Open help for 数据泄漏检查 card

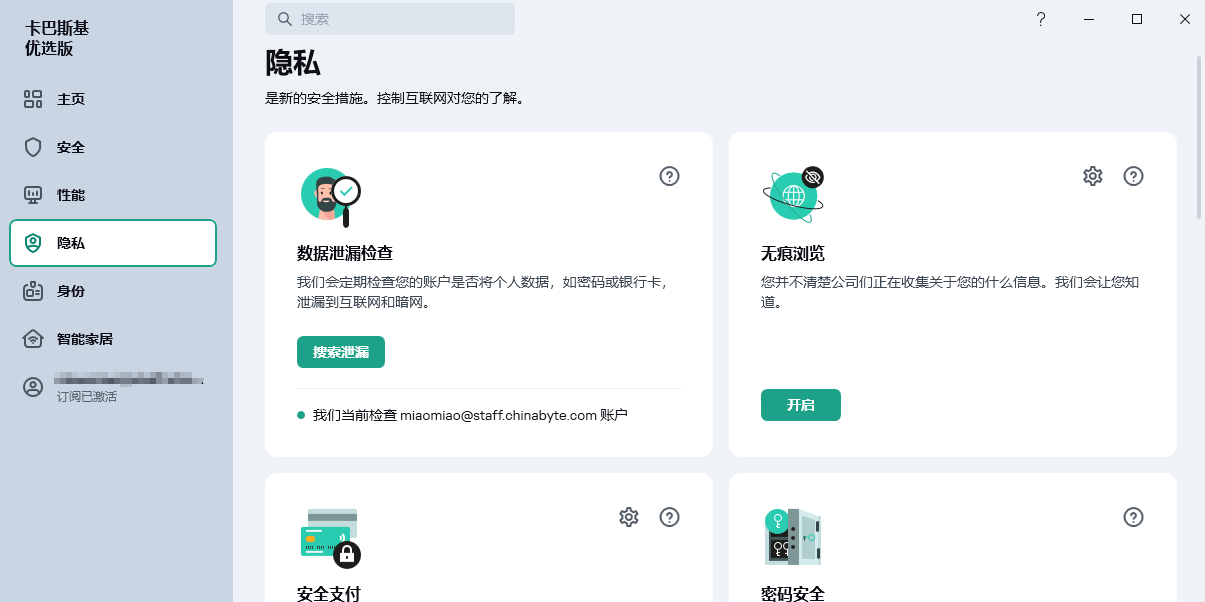tap(670, 176)
